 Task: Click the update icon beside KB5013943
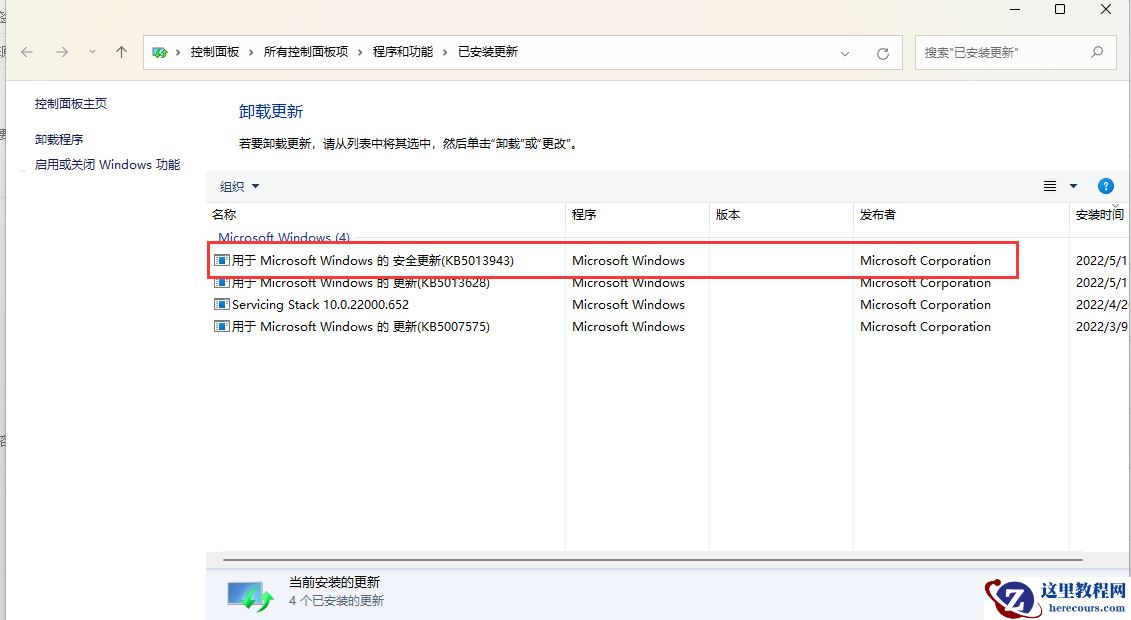pyautogui.click(x=221, y=260)
